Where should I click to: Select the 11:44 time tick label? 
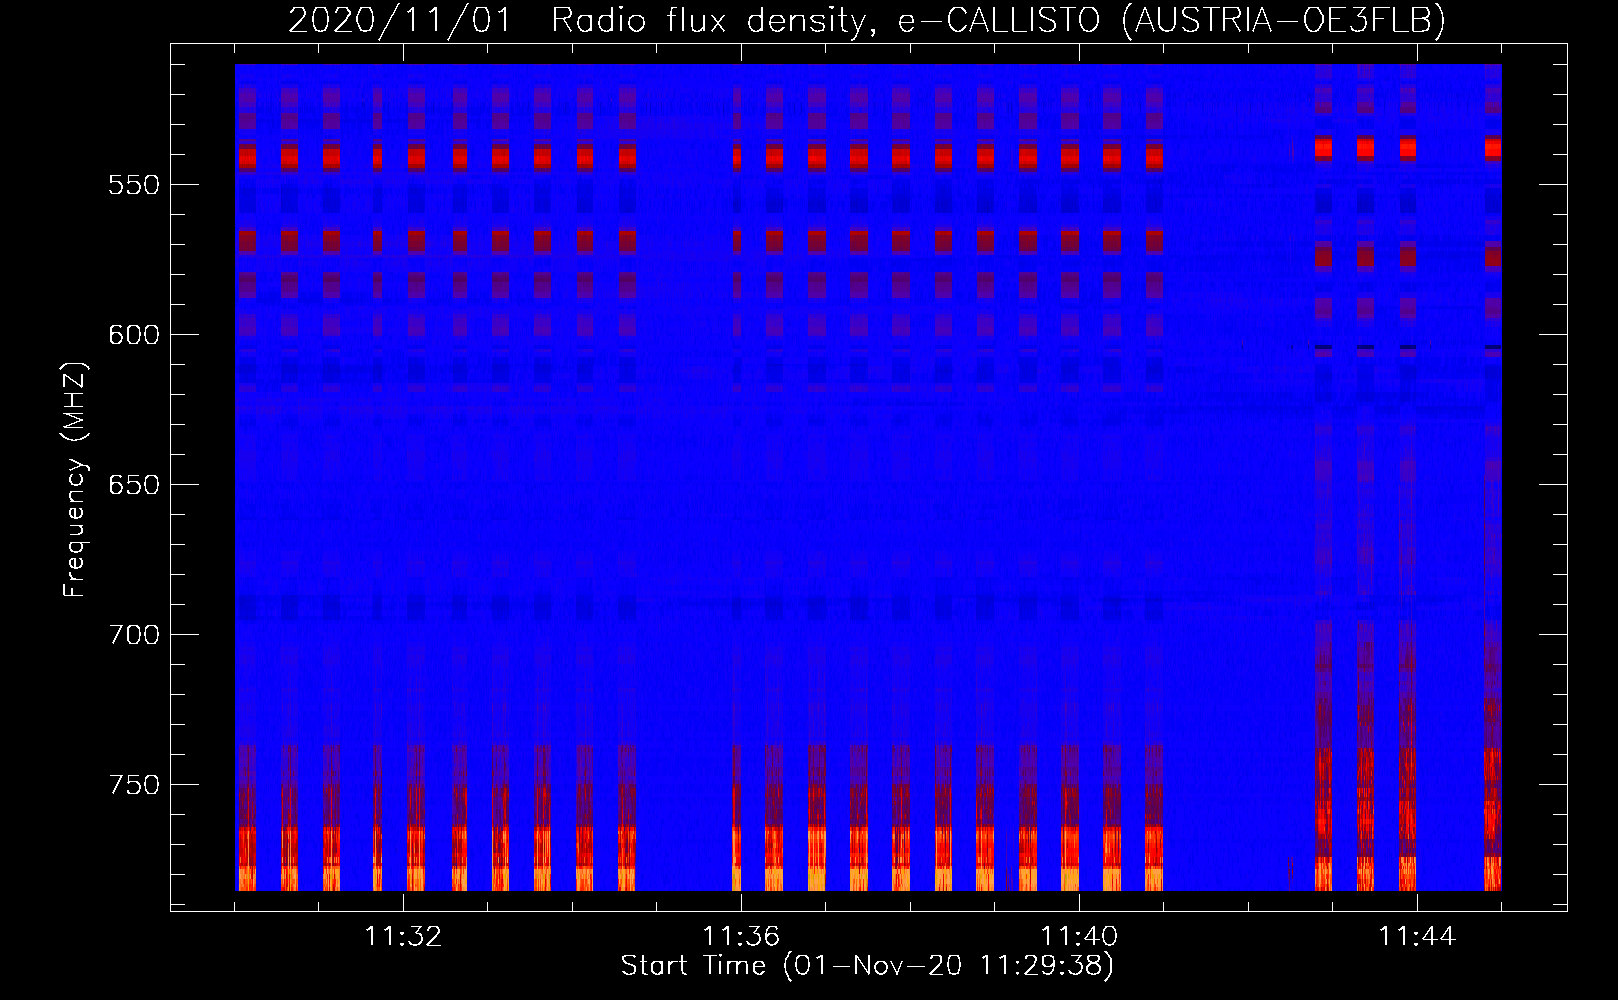click(1417, 937)
